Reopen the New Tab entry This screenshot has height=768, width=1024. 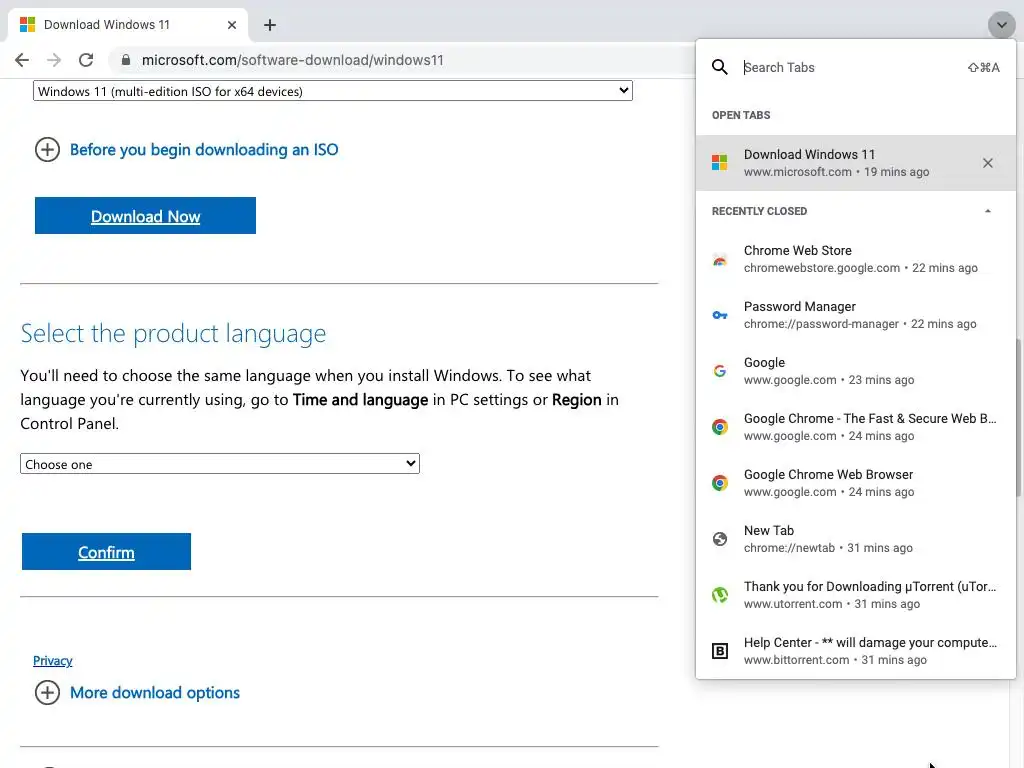pos(856,539)
